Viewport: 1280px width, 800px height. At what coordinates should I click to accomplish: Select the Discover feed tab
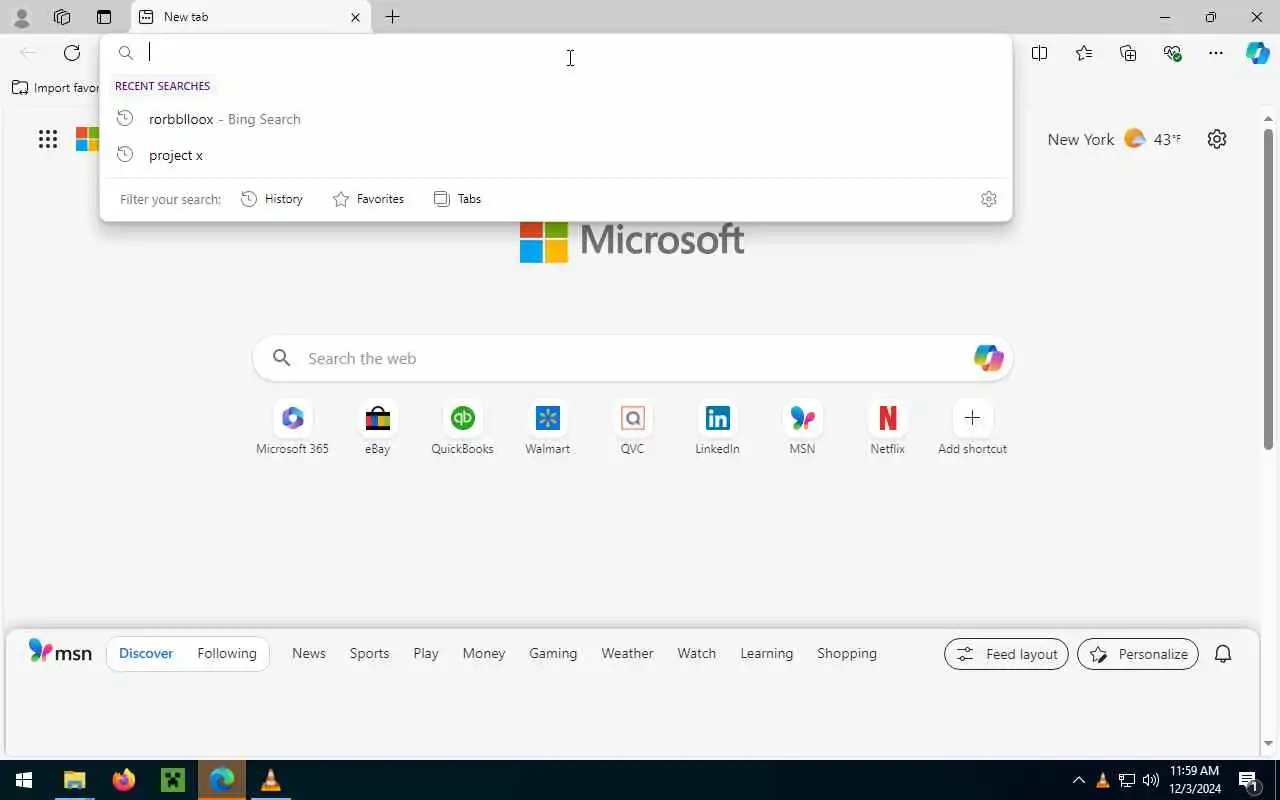click(146, 653)
